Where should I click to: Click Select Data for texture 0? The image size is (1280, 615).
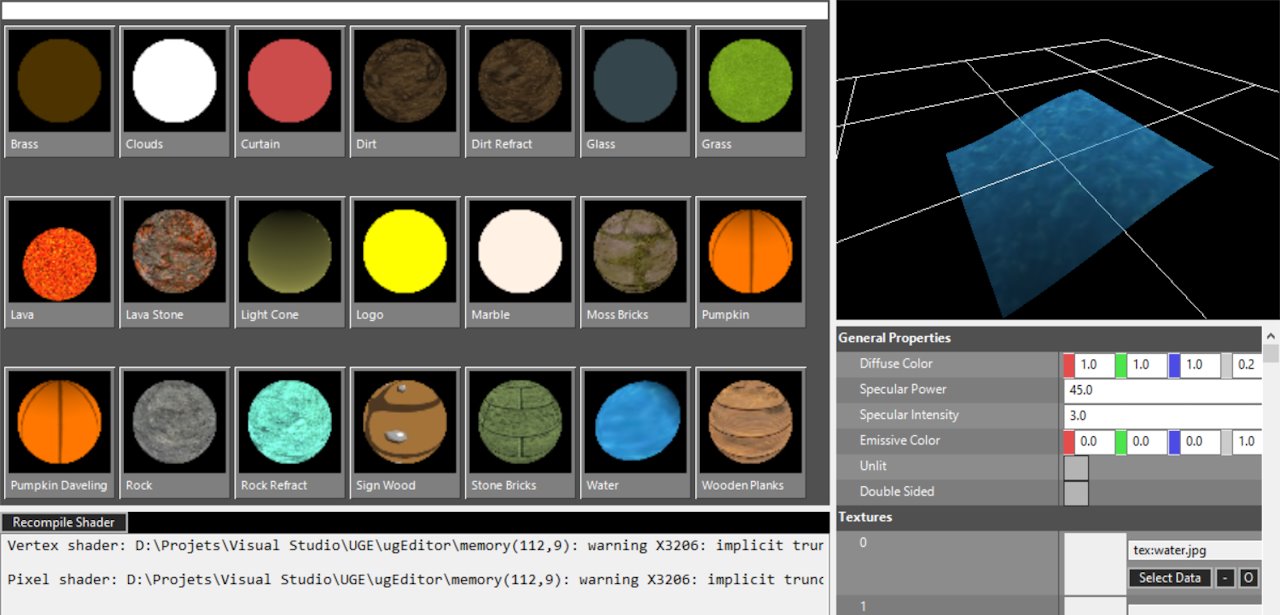pyautogui.click(x=1170, y=578)
